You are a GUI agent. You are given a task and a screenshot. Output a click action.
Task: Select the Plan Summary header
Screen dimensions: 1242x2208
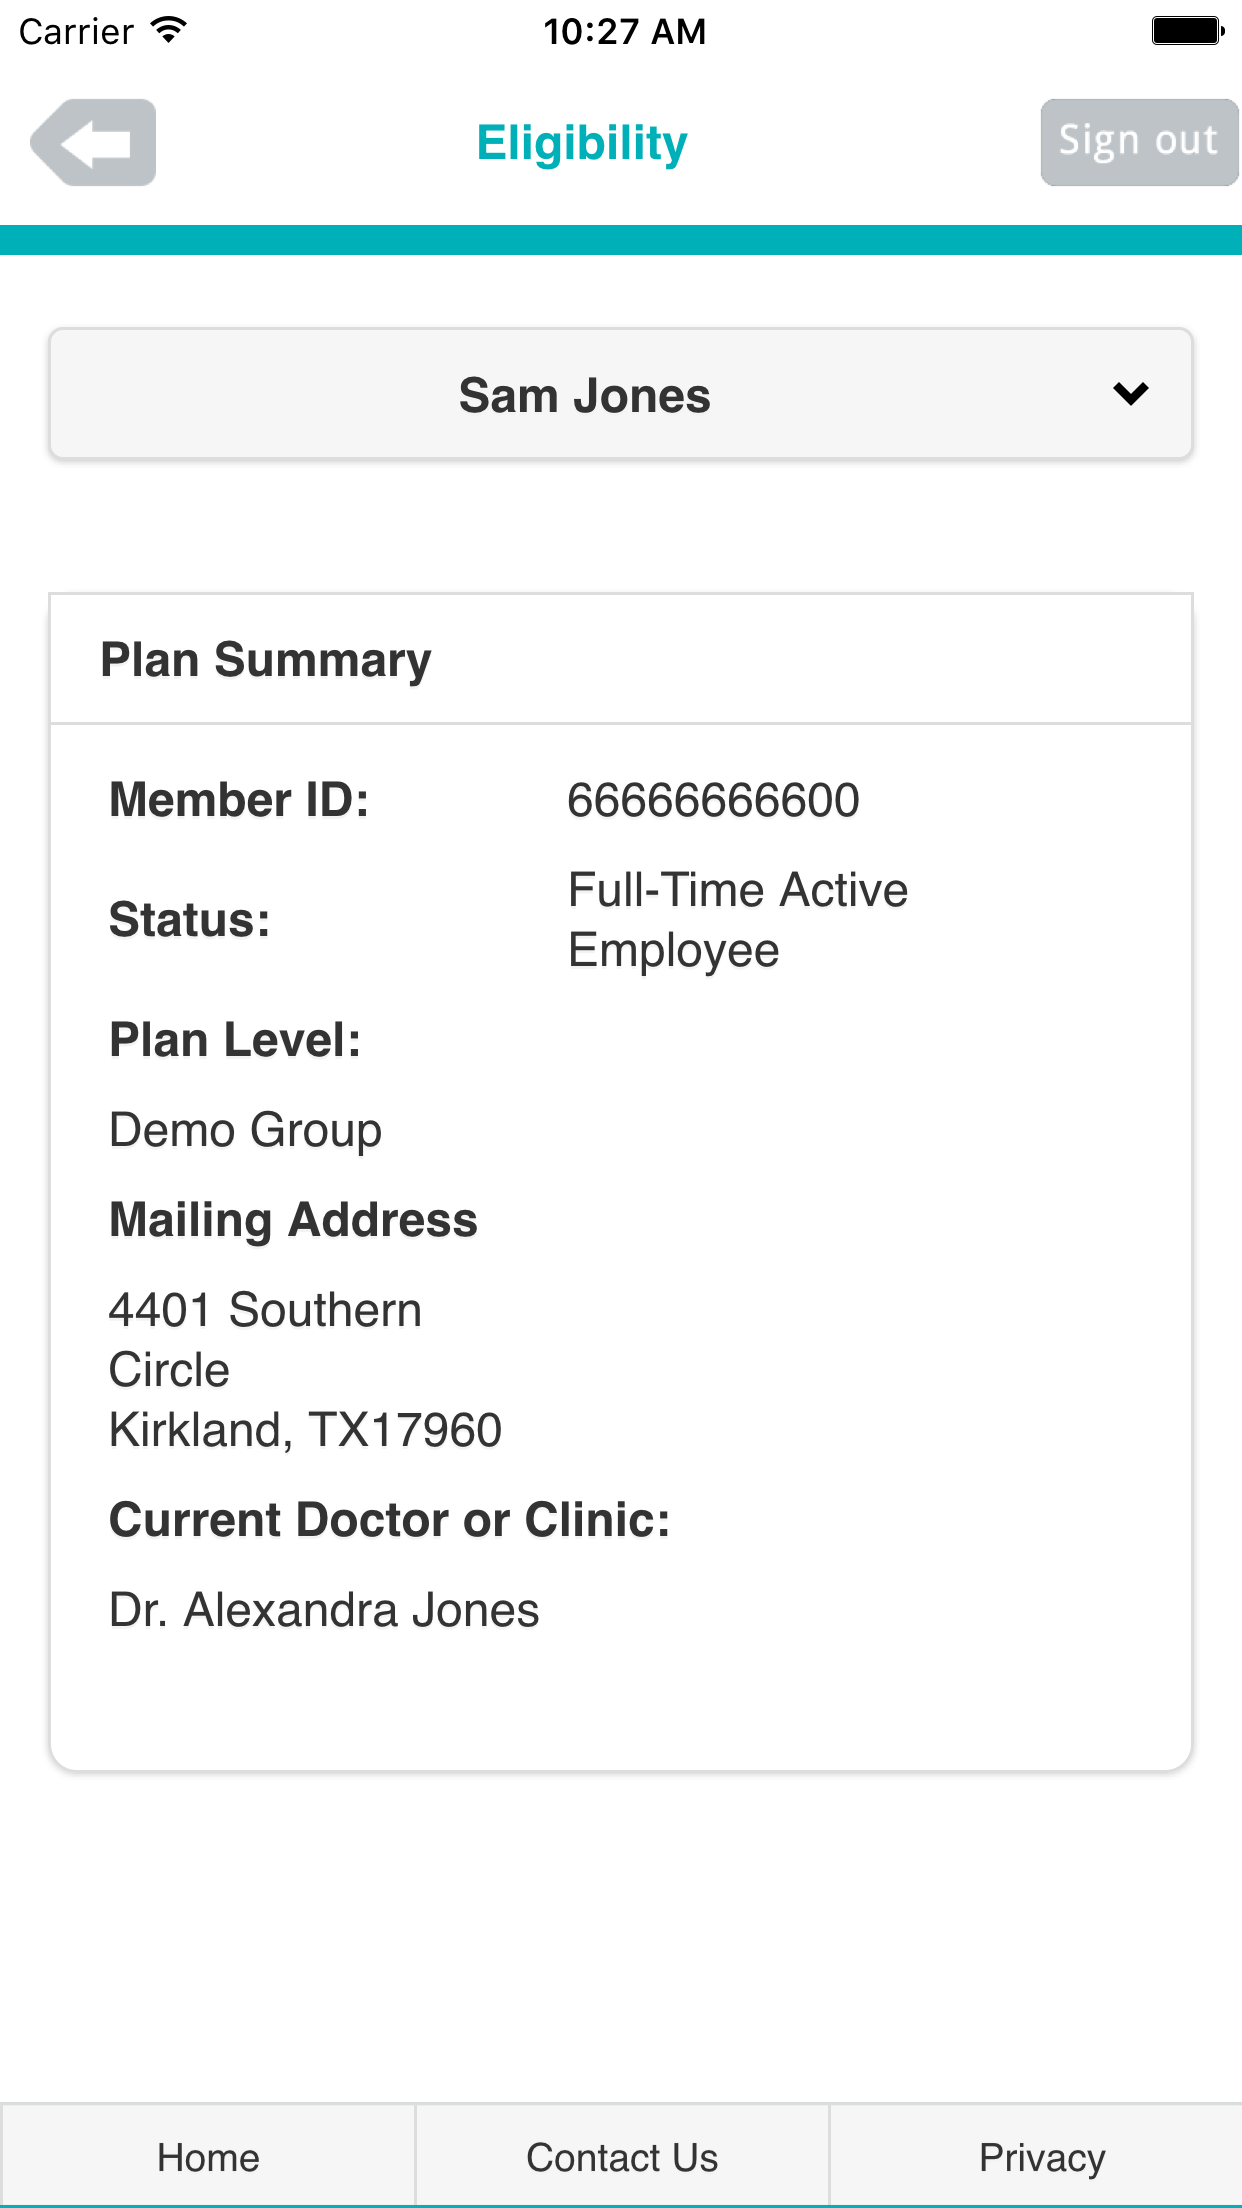[266, 660]
